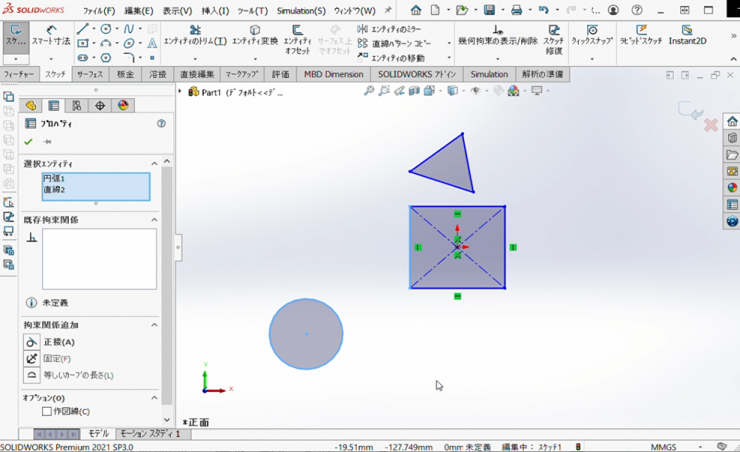Select the sketch Text tool
The image size is (740, 452).
click(152, 43)
